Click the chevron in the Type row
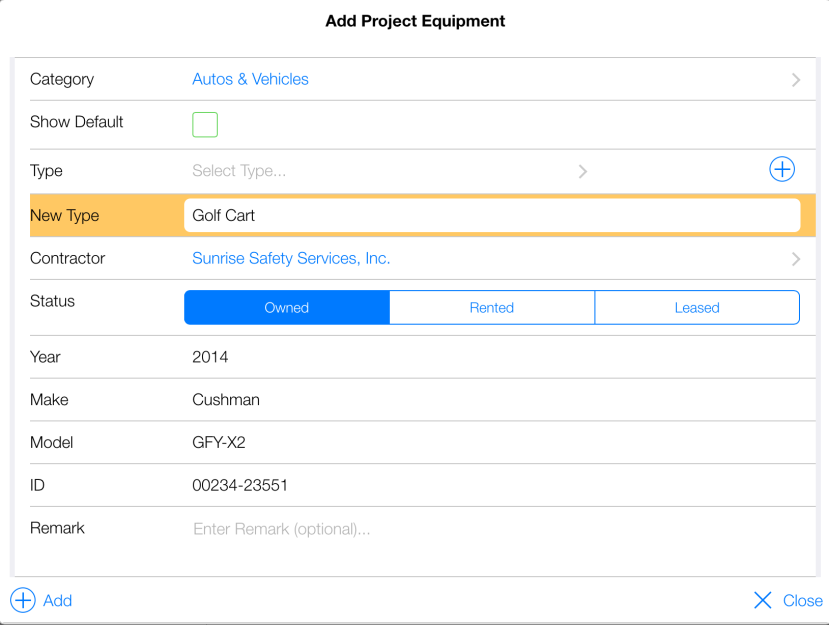This screenshot has height=625, width=829. tap(582, 172)
